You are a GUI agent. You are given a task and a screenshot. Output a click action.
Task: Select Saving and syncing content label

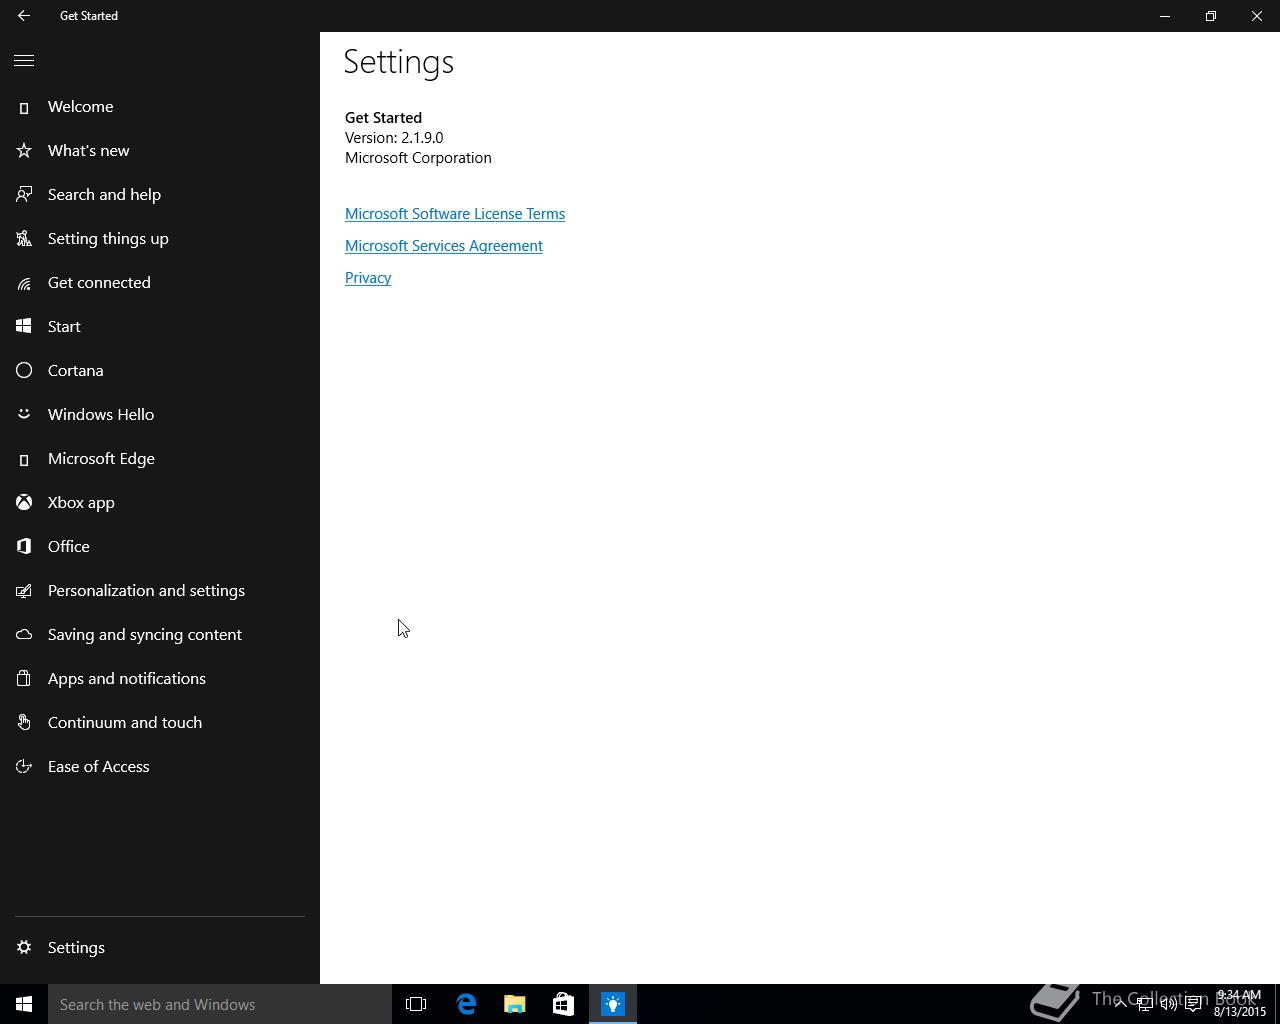[x=145, y=635]
